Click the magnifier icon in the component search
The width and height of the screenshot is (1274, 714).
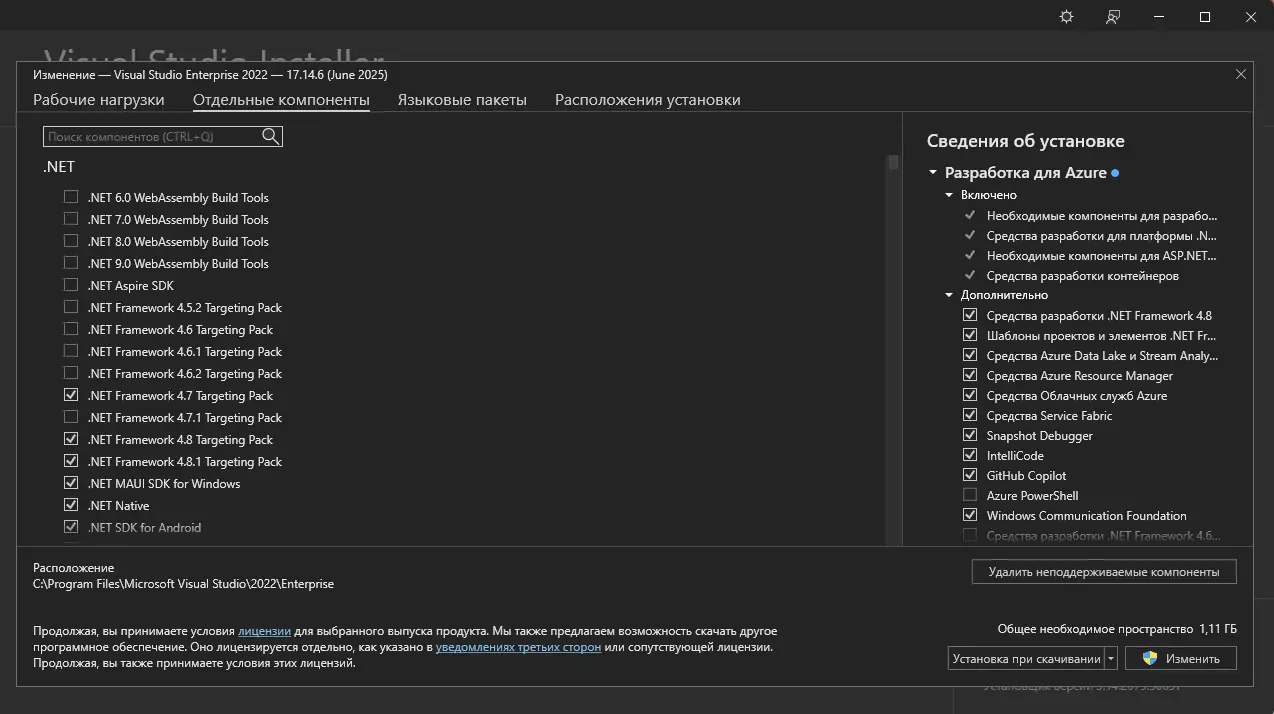[x=270, y=136]
